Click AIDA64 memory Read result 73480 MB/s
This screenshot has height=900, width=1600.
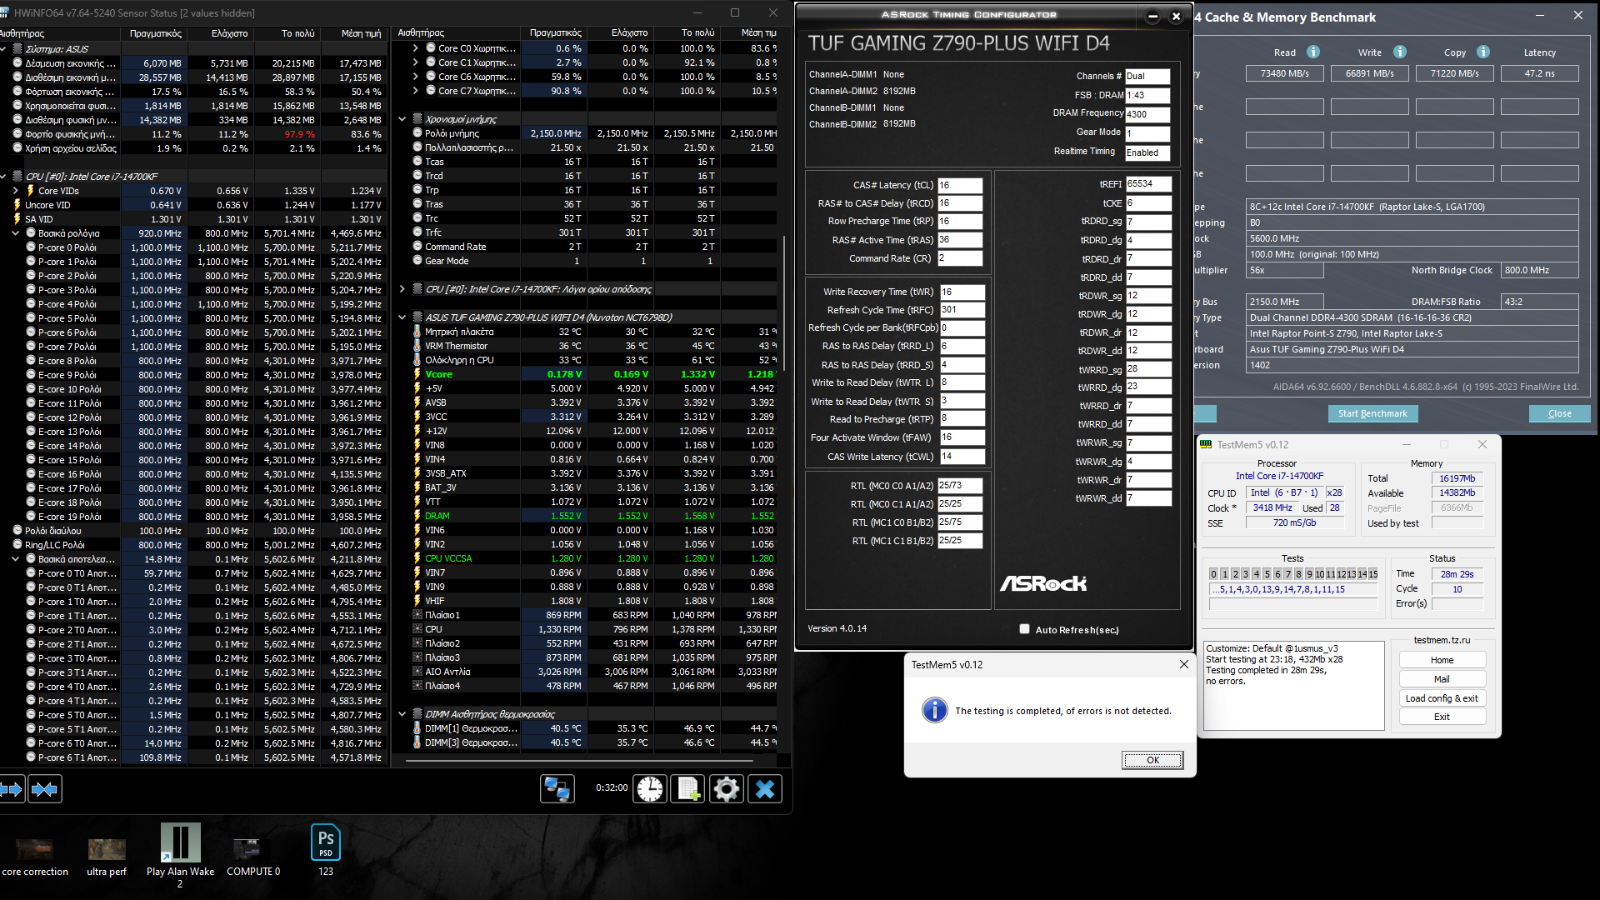(x=1285, y=73)
